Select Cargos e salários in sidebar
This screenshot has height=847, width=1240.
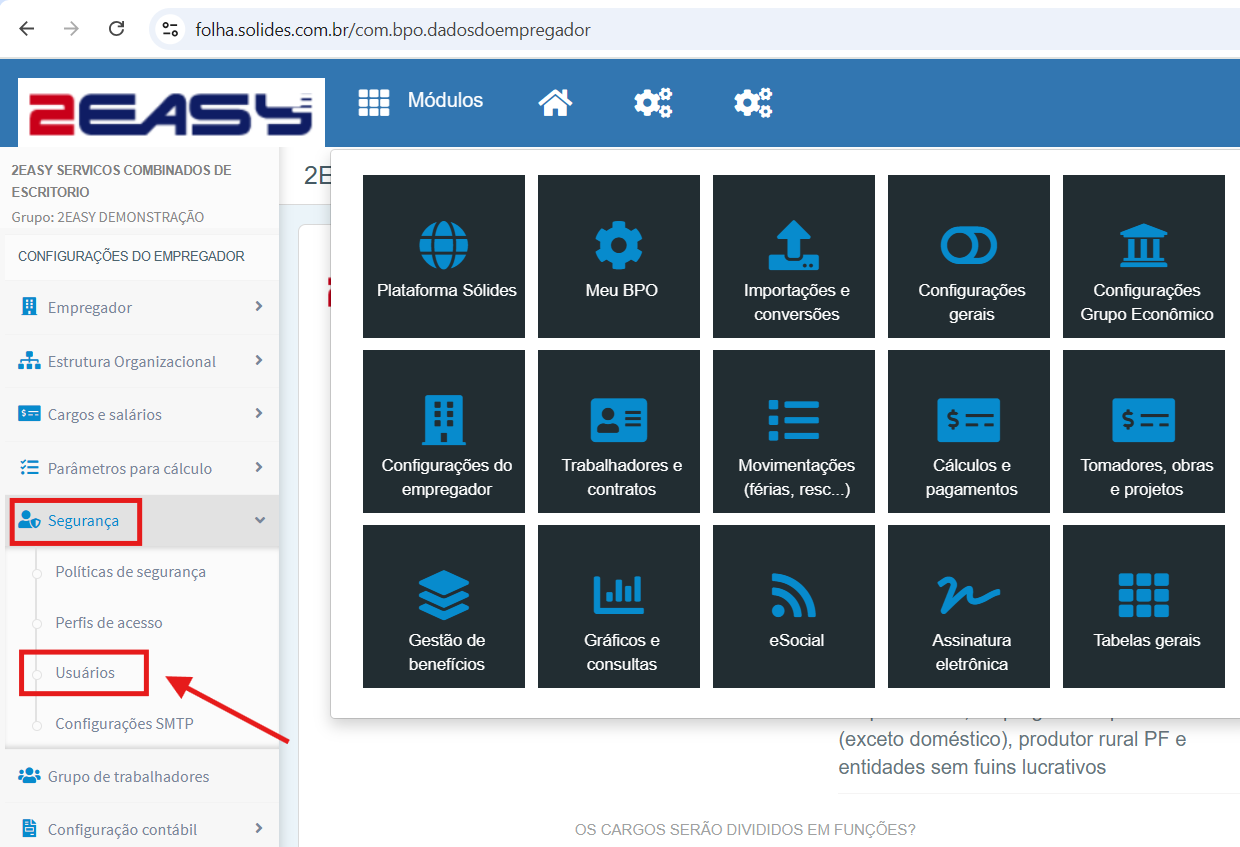[140, 414]
